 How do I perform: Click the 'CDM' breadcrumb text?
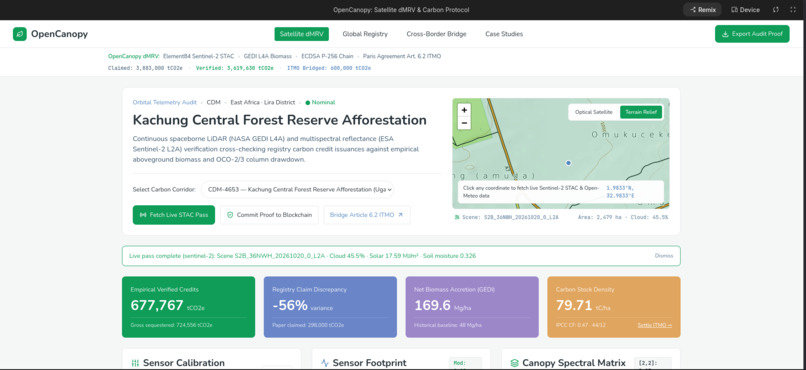pos(213,102)
